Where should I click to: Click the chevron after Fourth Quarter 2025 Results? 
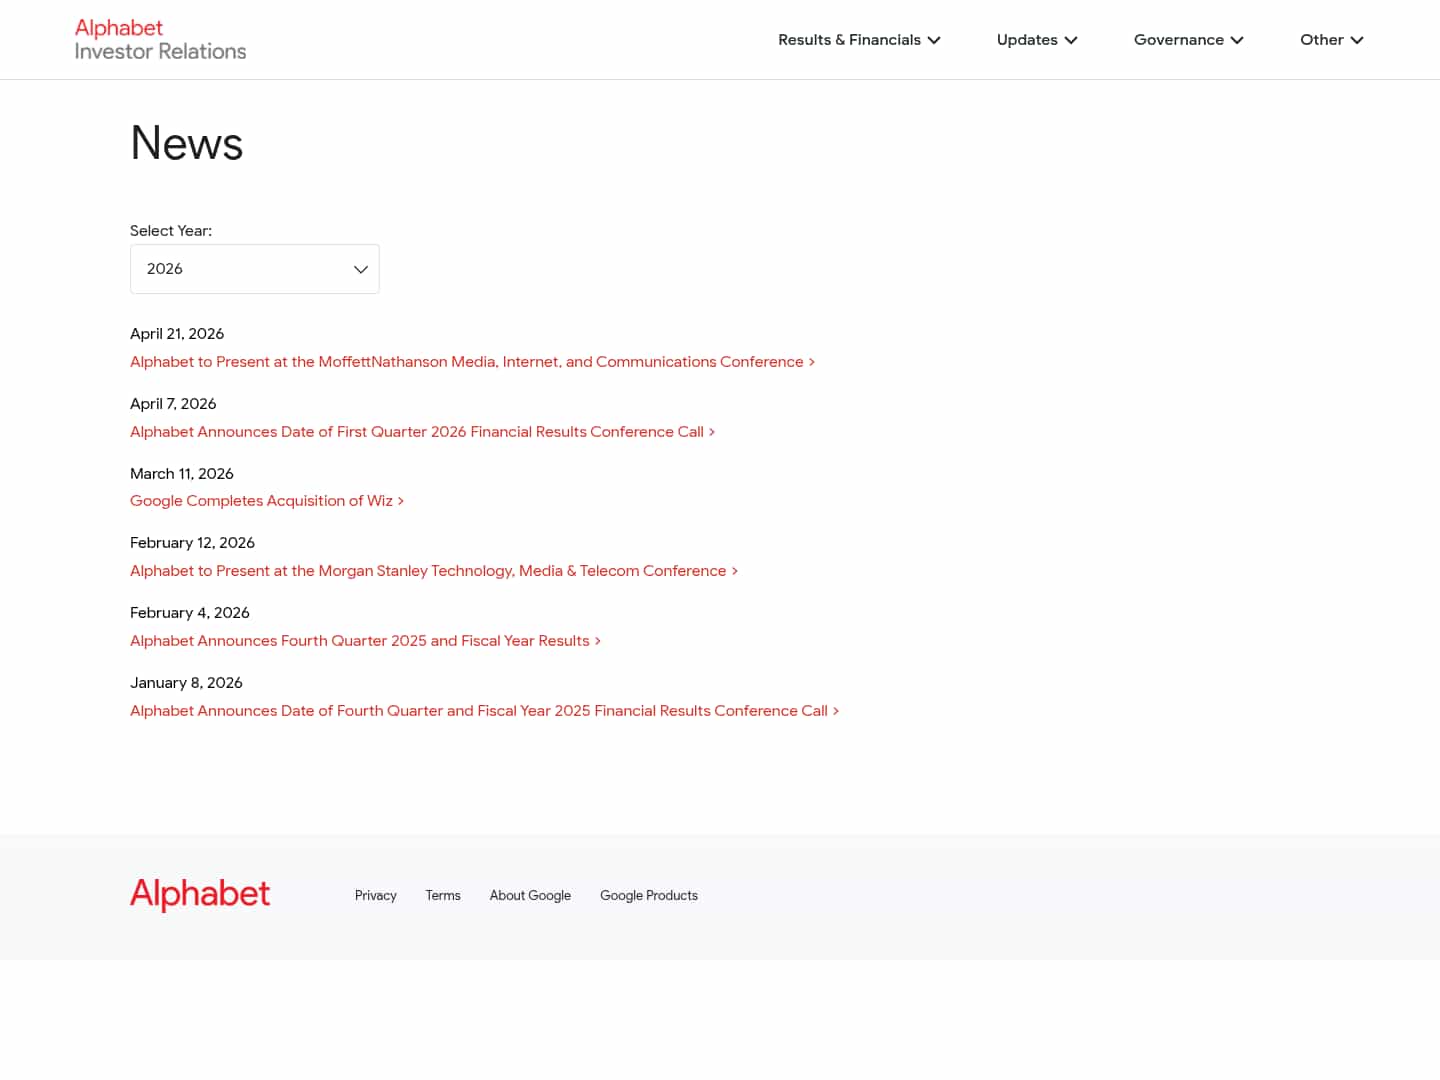(x=597, y=641)
